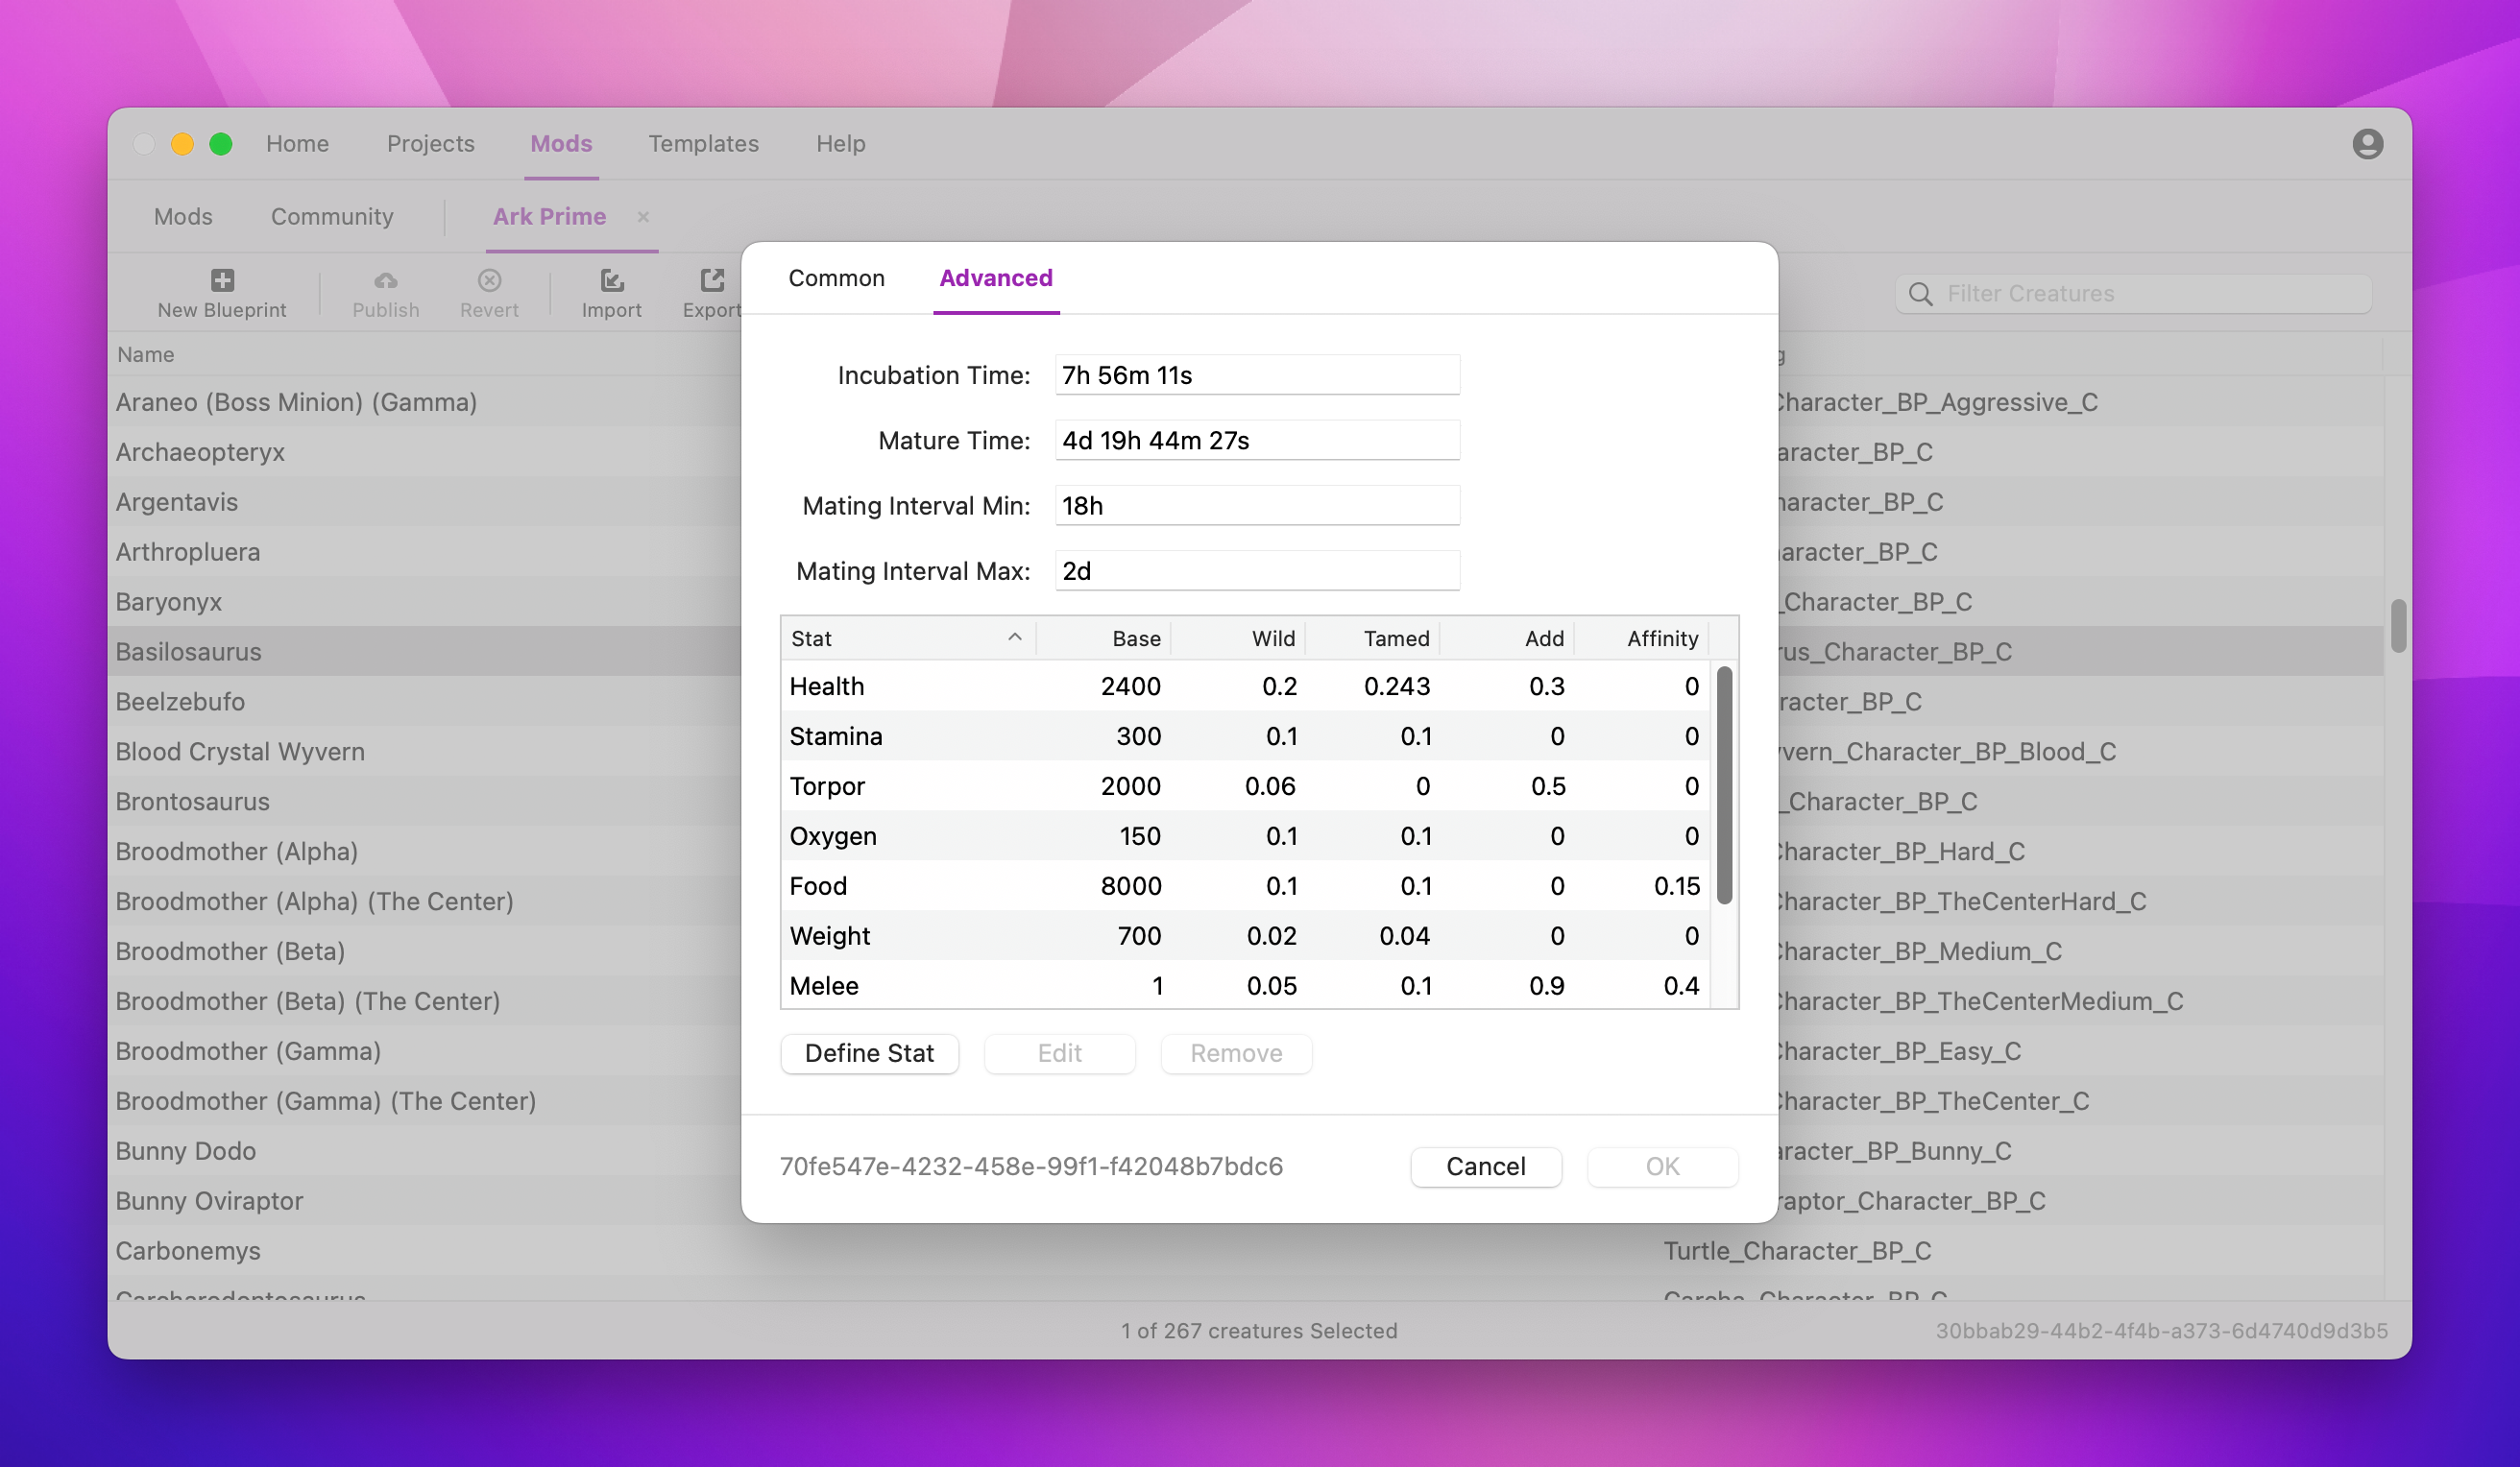This screenshot has width=2520, height=1467.
Task: Open the user account profile icon
Action: coord(2366,144)
